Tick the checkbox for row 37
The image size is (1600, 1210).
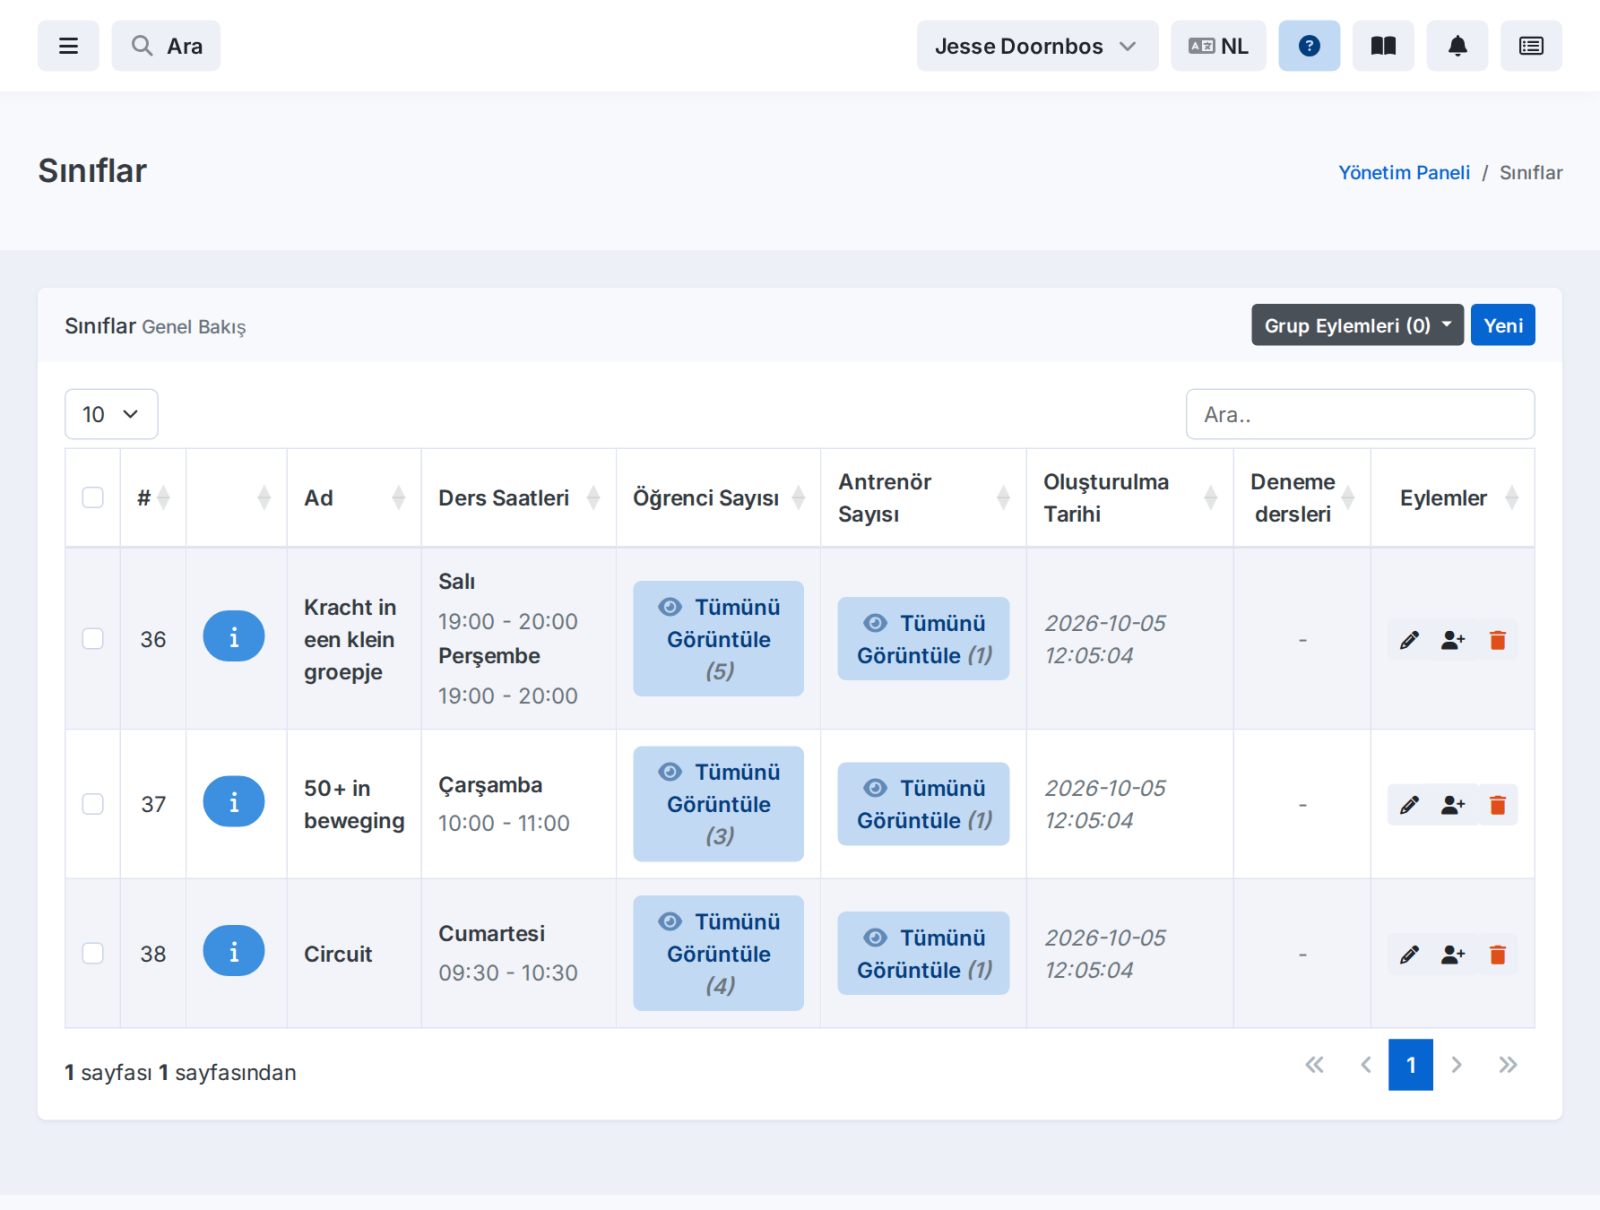tap(93, 804)
